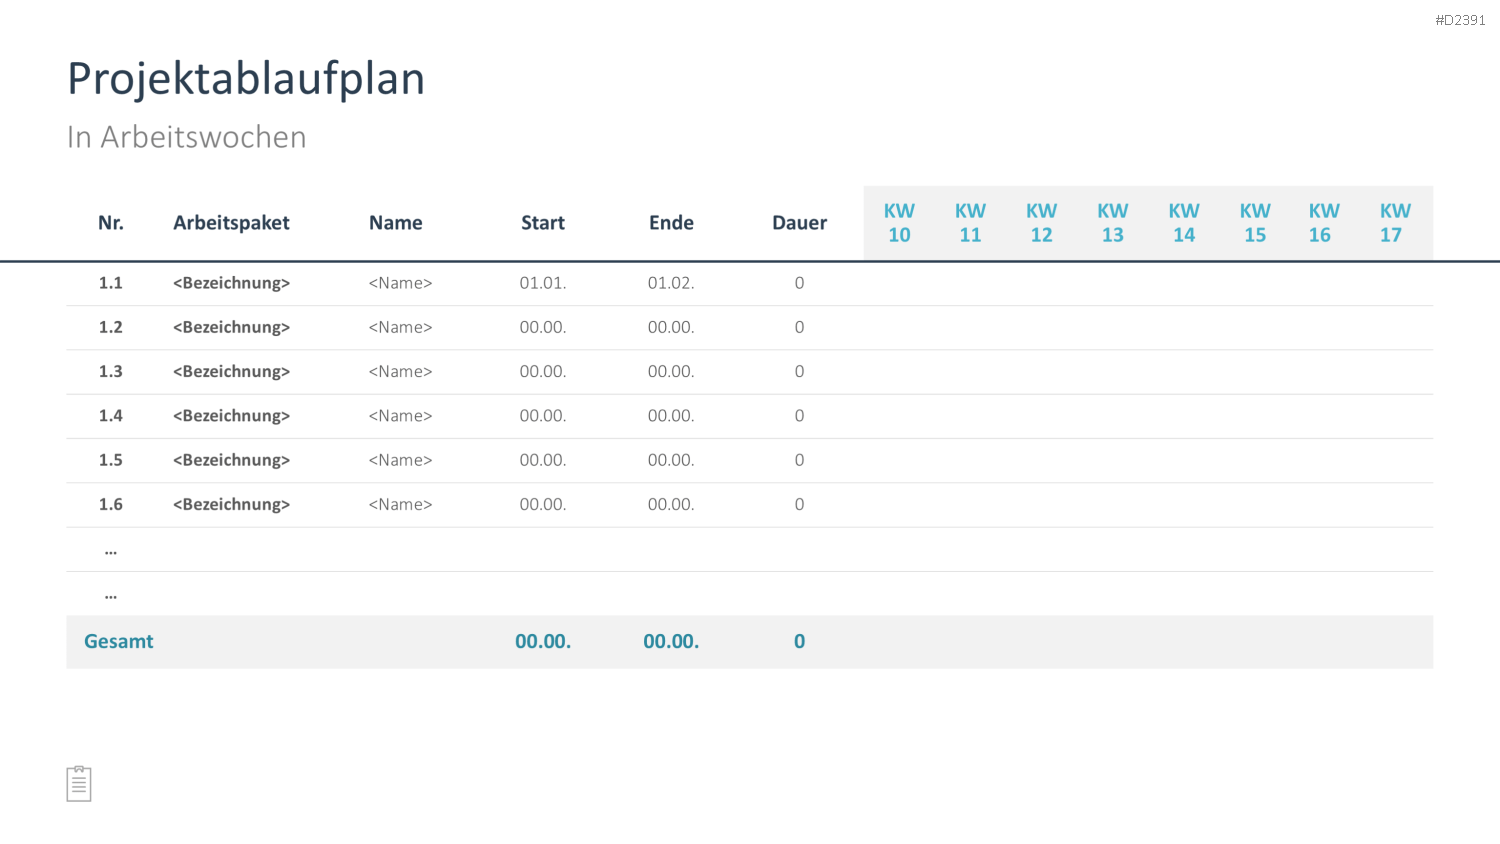1500x844 pixels.
Task: Click the <Name> cell in row 1.5
Action: (x=400, y=460)
